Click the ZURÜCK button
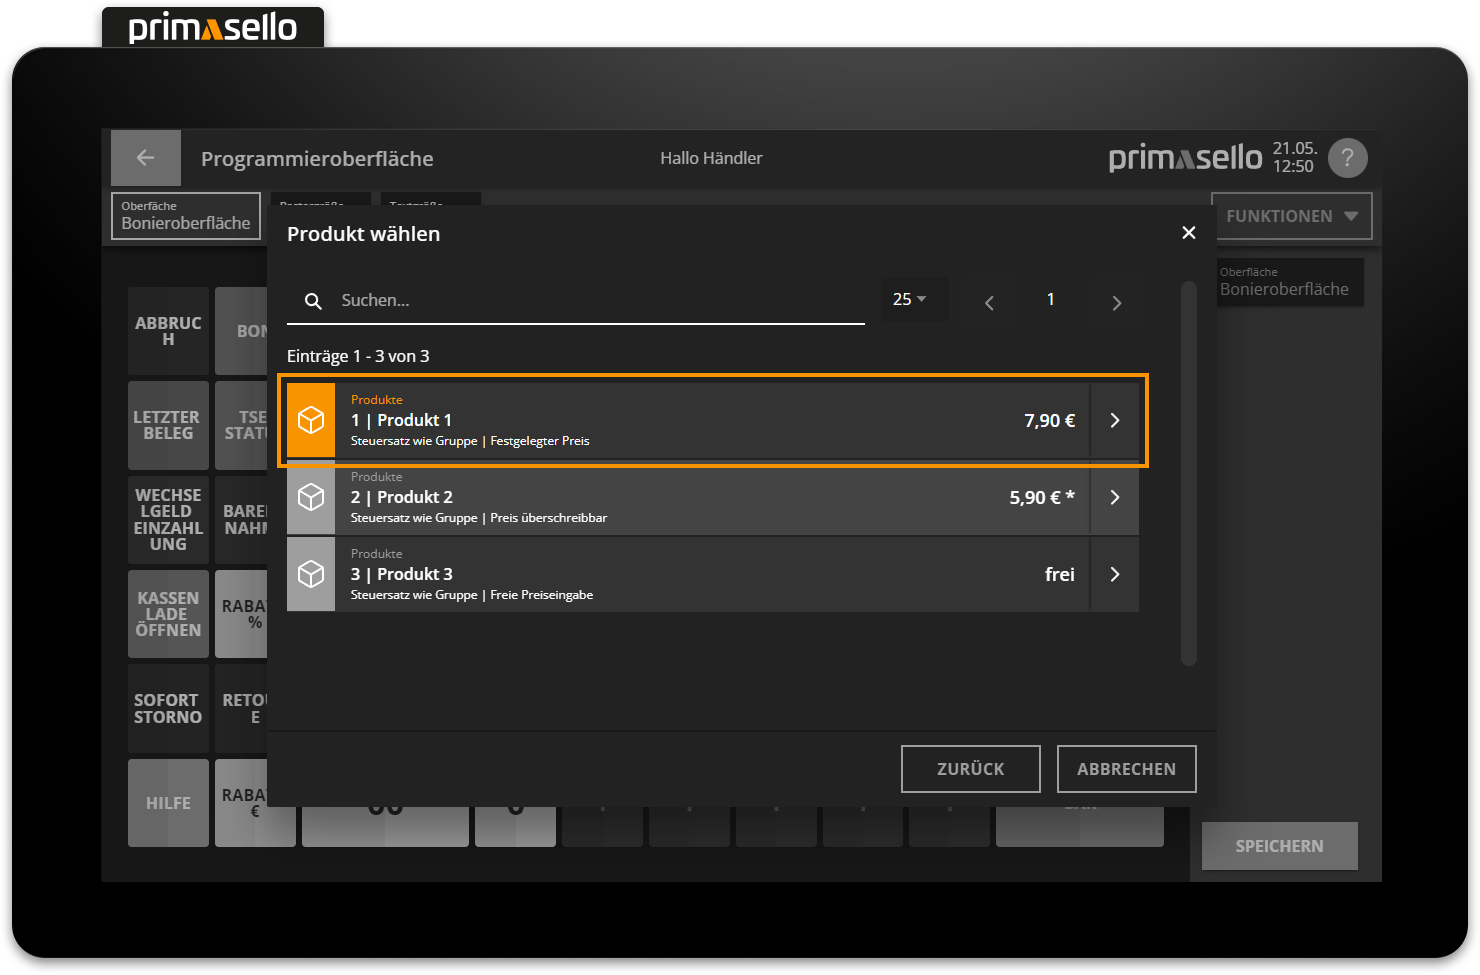Image resolution: width=1480 pixels, height=975 pixels. click(969, 768)
